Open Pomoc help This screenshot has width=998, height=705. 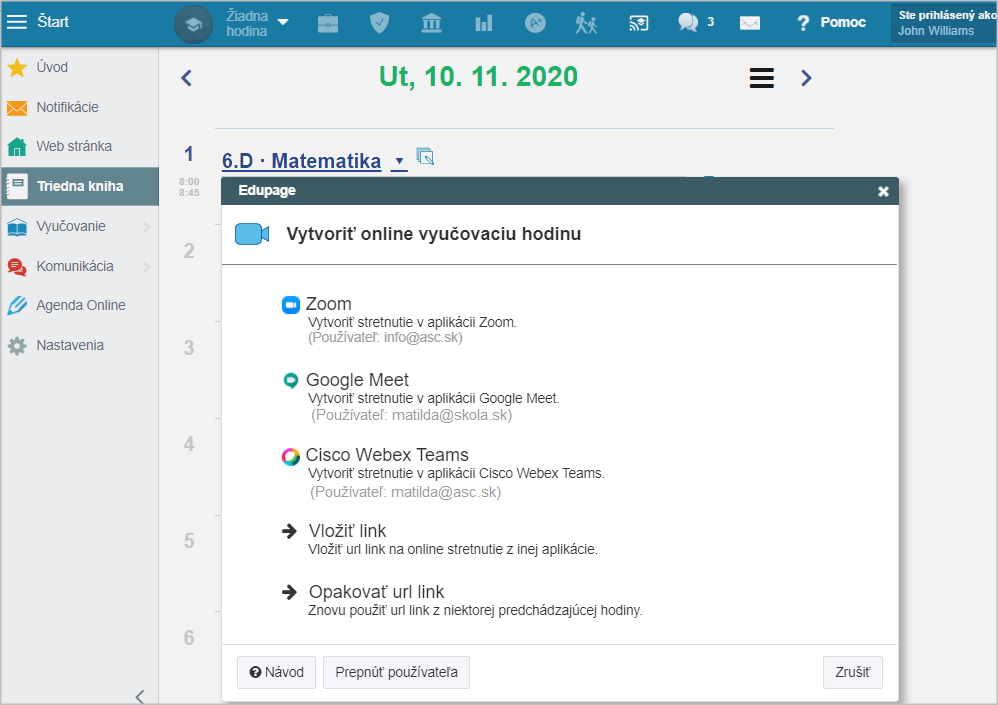(x=831, y=23)
